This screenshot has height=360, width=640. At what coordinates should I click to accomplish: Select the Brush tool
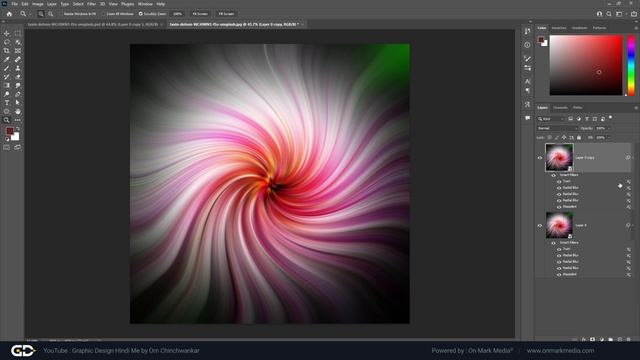7,68
